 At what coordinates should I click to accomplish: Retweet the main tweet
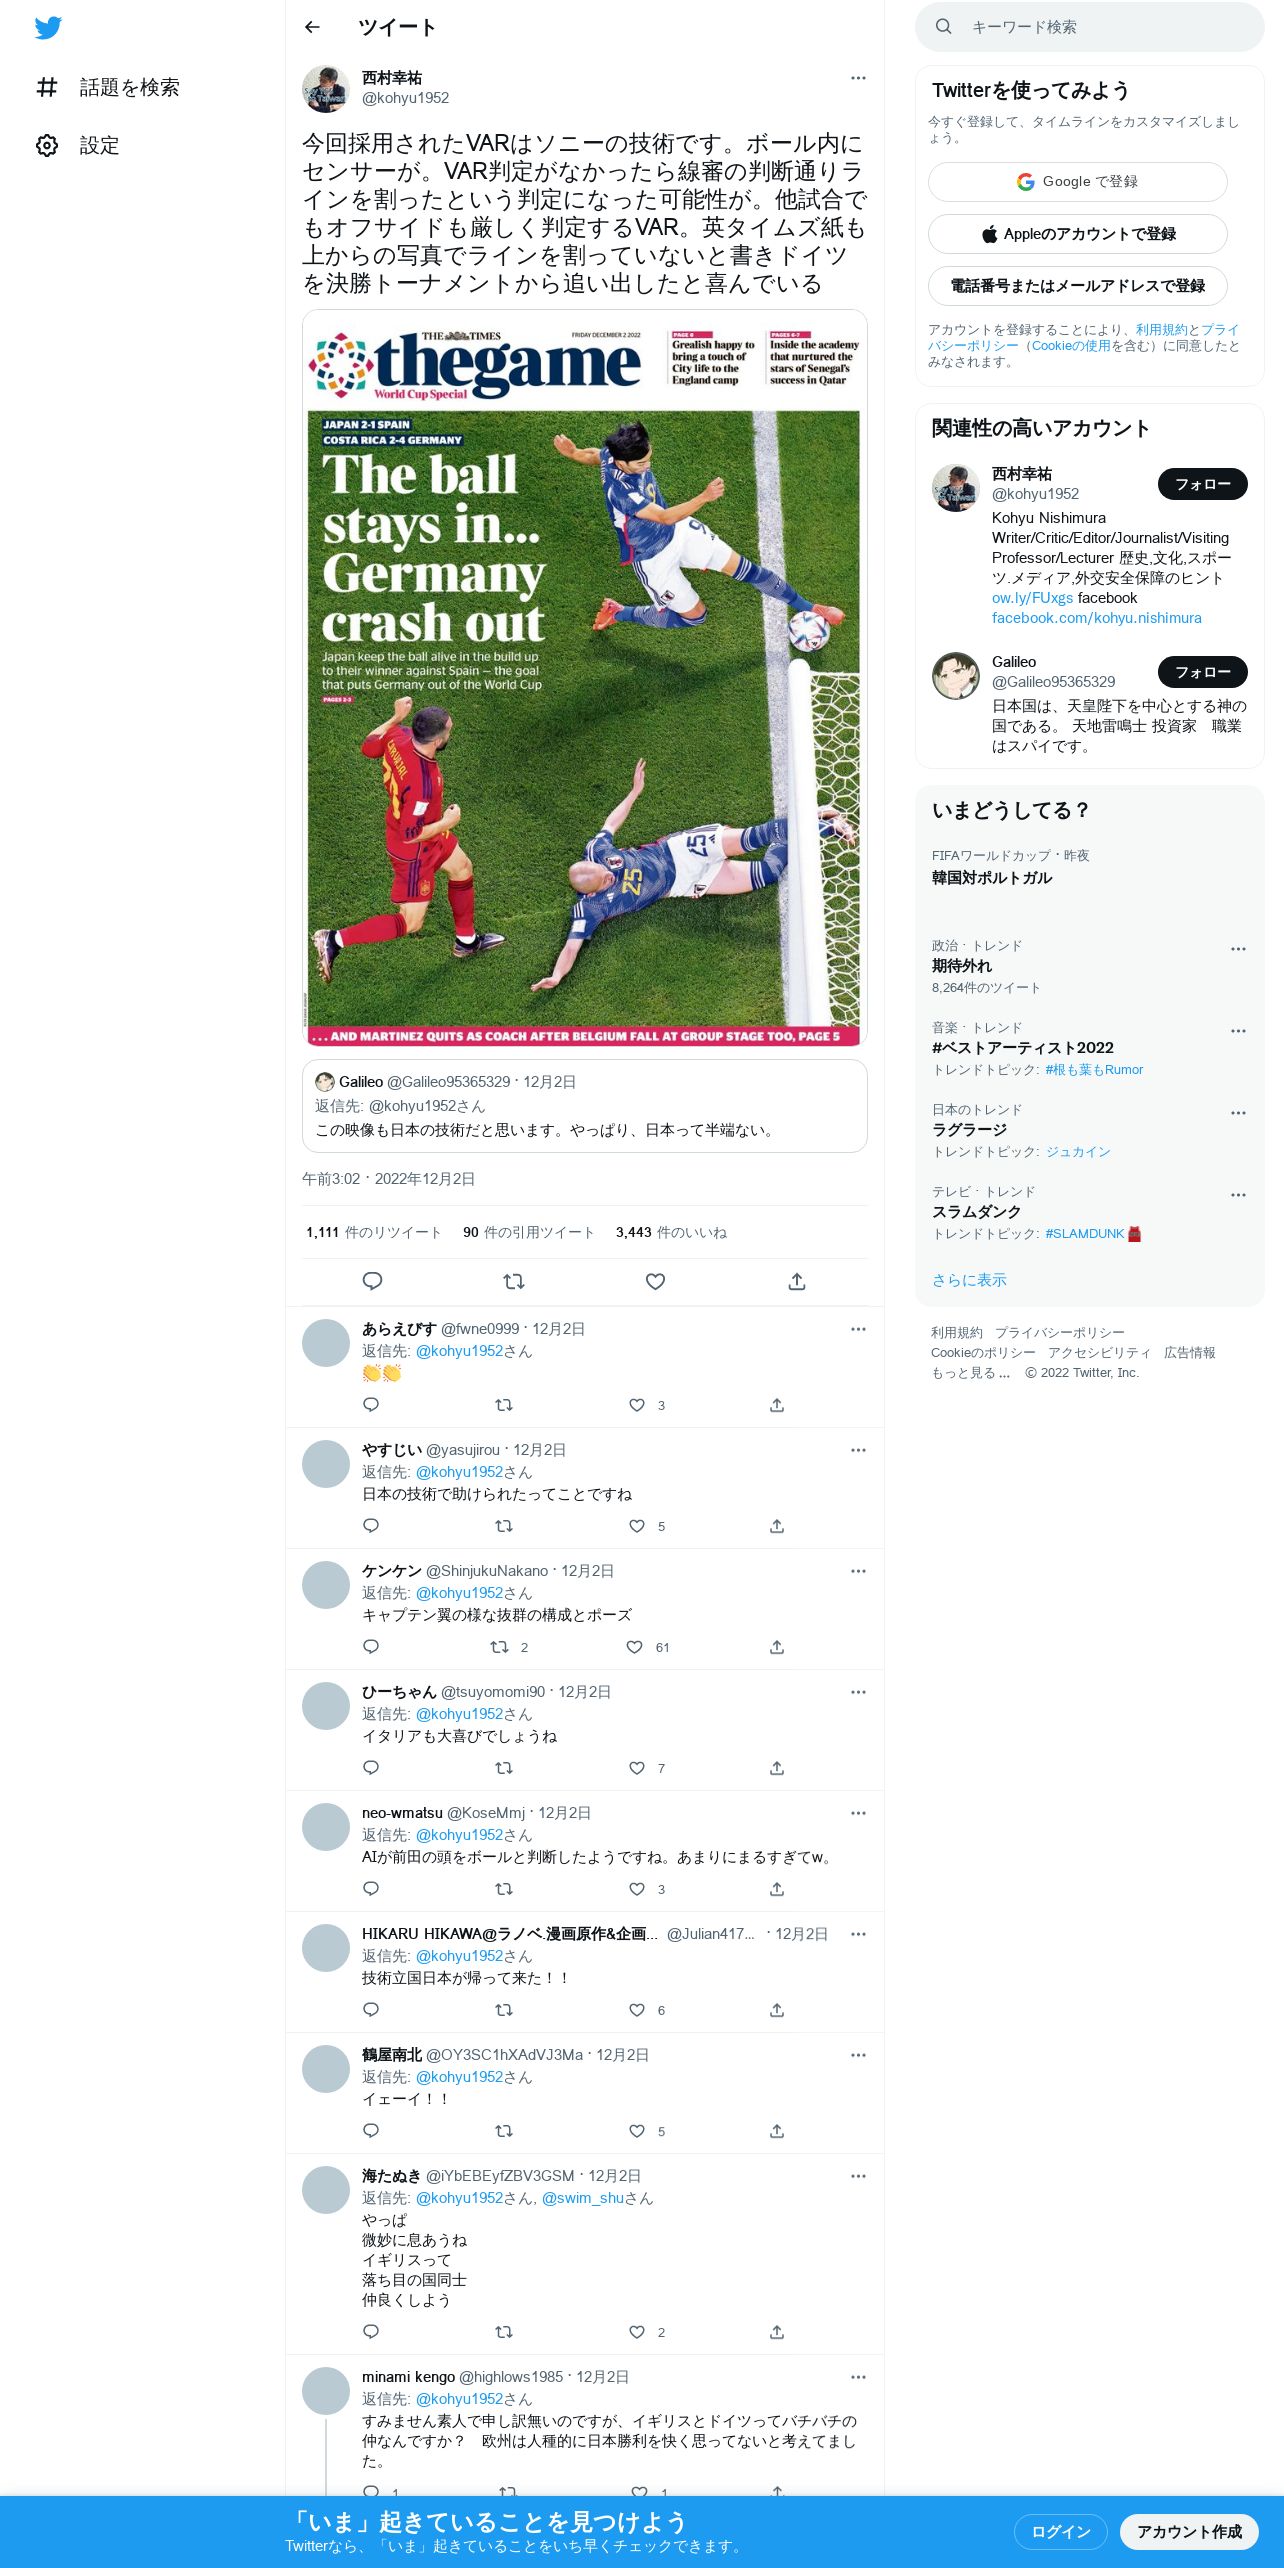tap(514, 1281)
